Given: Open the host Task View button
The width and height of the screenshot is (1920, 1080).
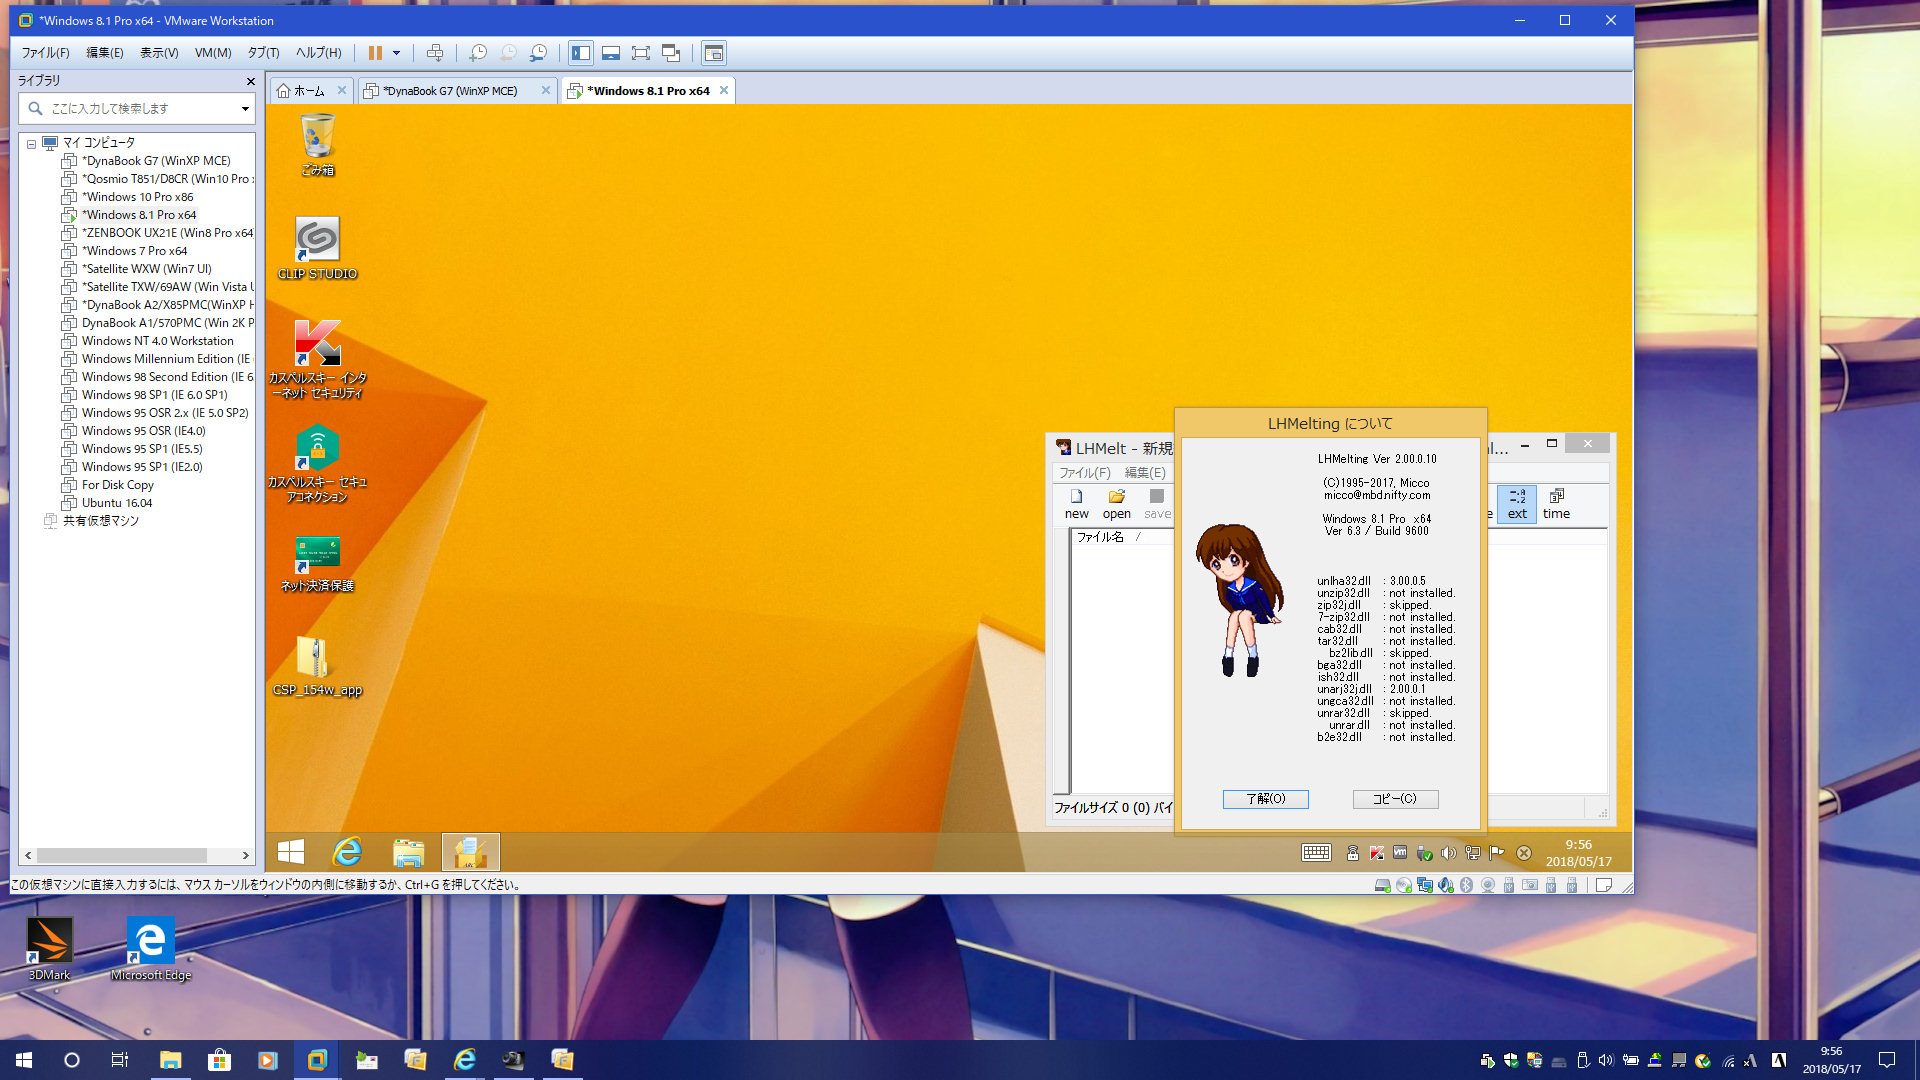Looking at the screenshot, I should click(x=119, y=1060).
